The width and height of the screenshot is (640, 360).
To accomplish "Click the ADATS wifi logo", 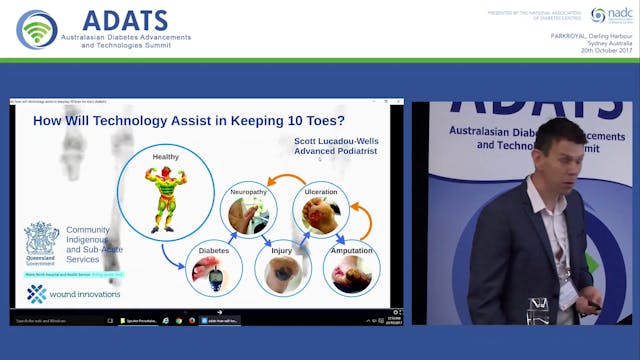I will click(x=37, y=30).
